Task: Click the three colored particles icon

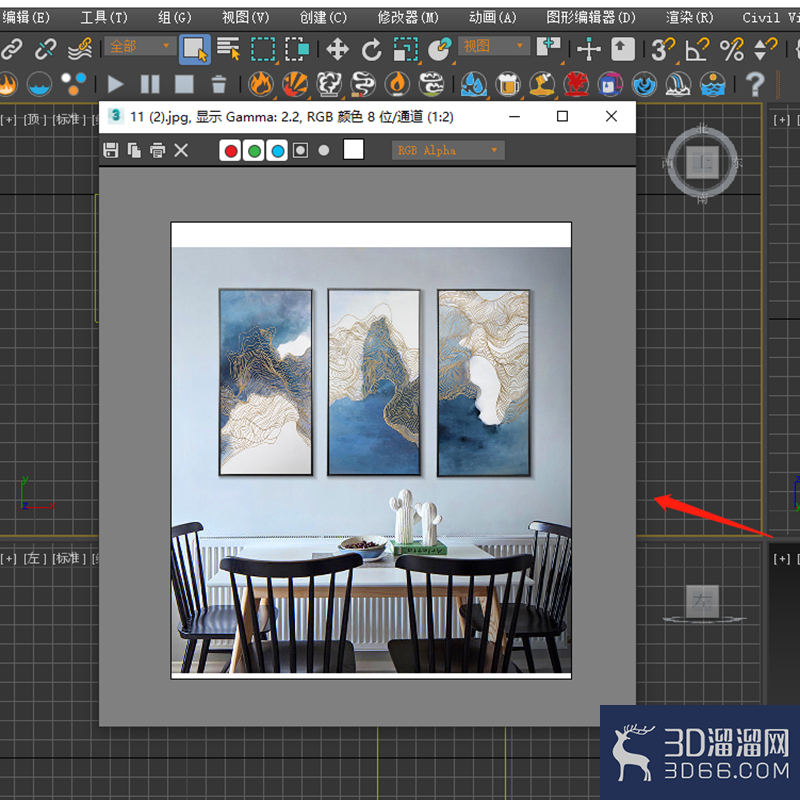Action: pyautogui.click(x=73, y=84)
